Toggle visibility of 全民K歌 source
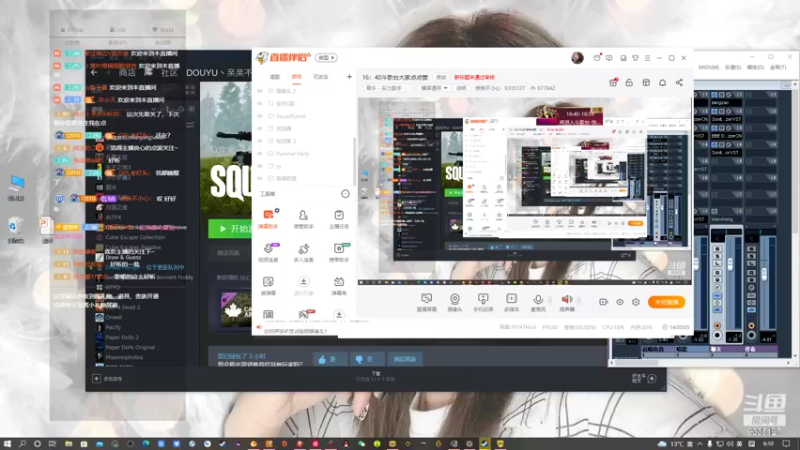Viewport: 800px width, 450px height. [260, 104]
